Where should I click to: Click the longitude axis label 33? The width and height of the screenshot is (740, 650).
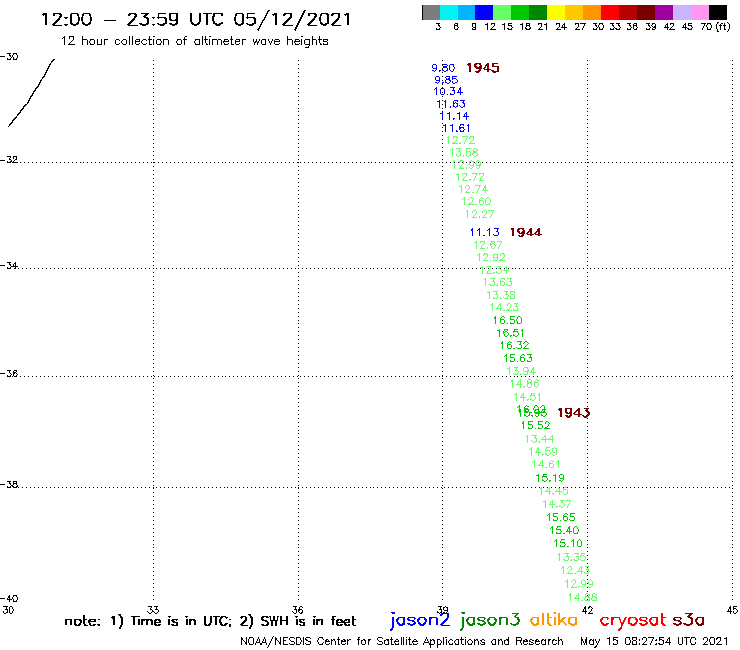tap(153, 610)
